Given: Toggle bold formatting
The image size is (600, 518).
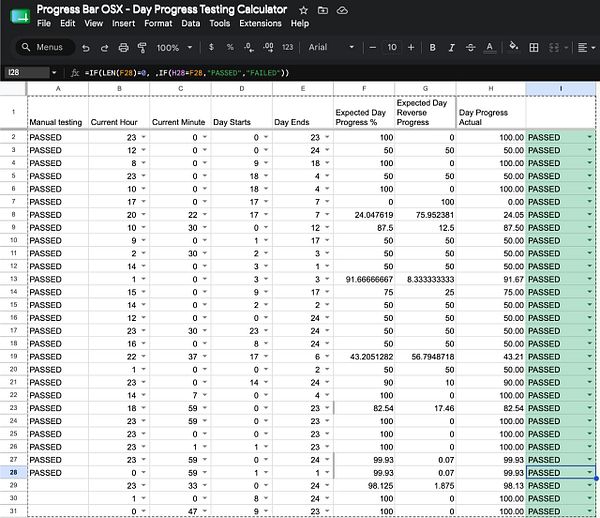Looking at the screenshot, I should (432, 47).
